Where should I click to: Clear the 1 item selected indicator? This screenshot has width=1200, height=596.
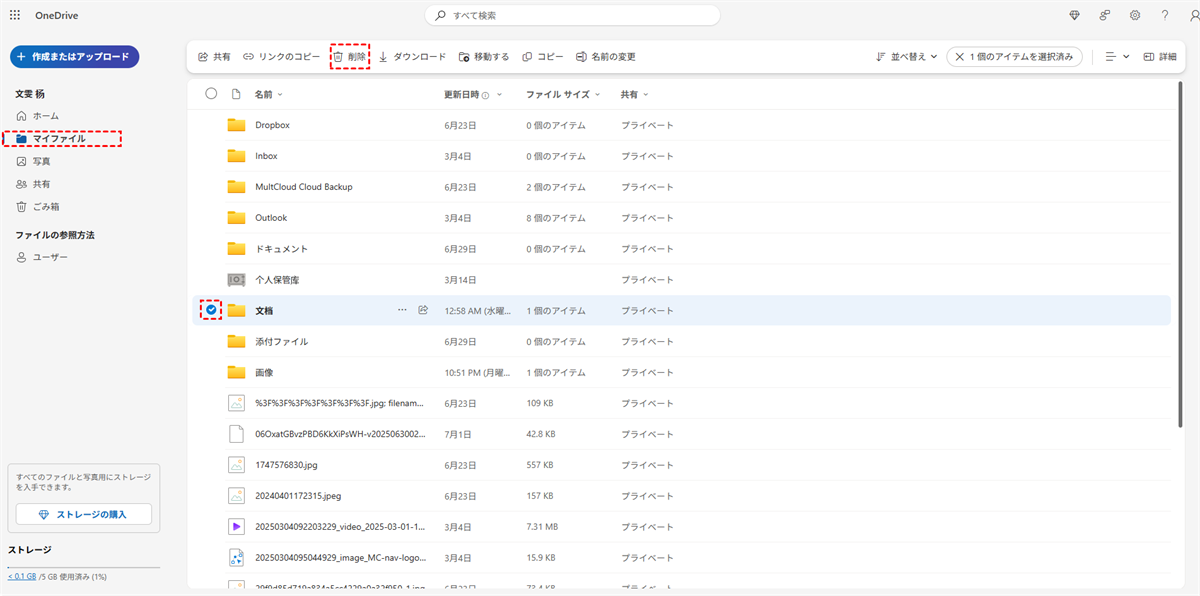pyautogui.click(x=961, y=57)
